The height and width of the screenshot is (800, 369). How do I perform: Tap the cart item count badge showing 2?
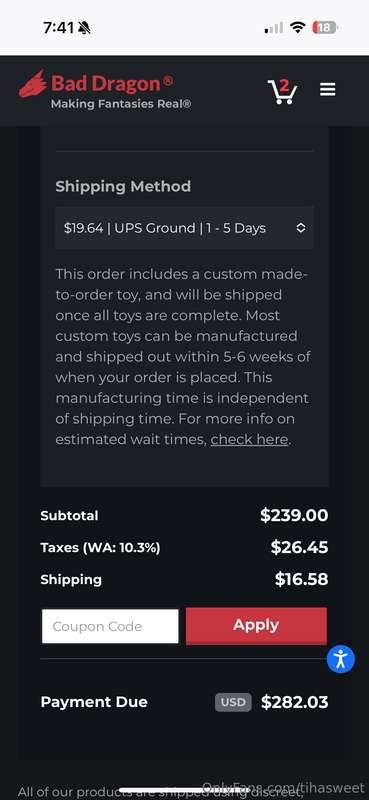point(285,84)
